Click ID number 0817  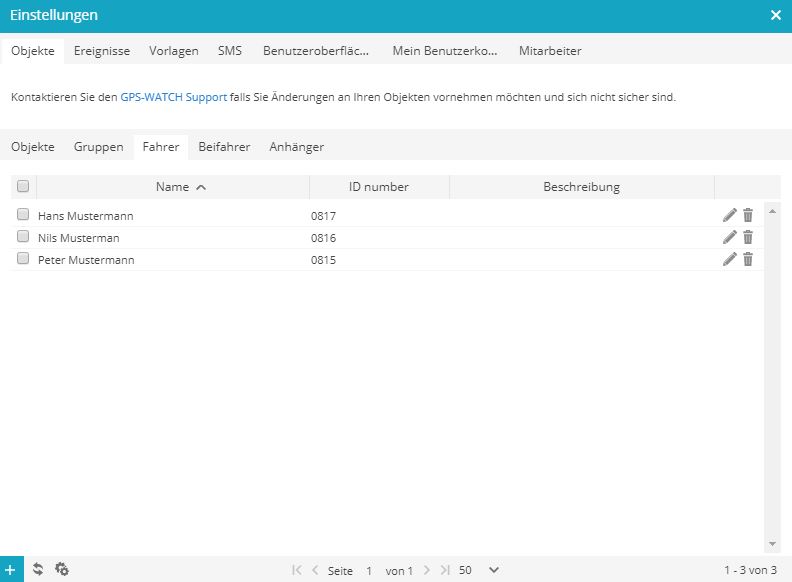click(x=323, y=216)
